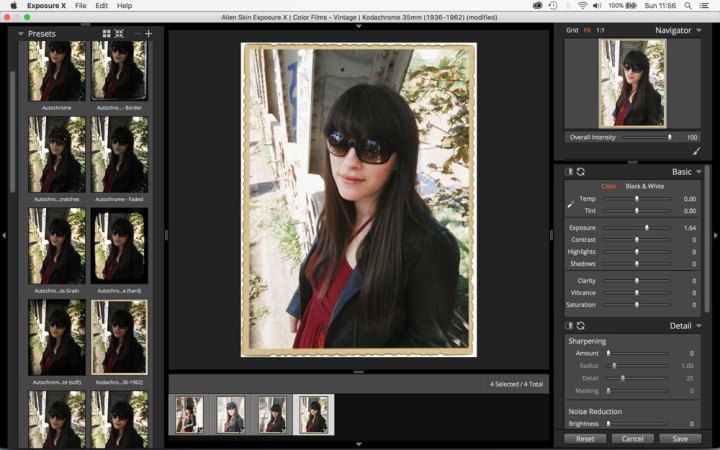720x450 pixels.
Task: Select Black & White mode in Basic panel
Action: click(645, 186)
